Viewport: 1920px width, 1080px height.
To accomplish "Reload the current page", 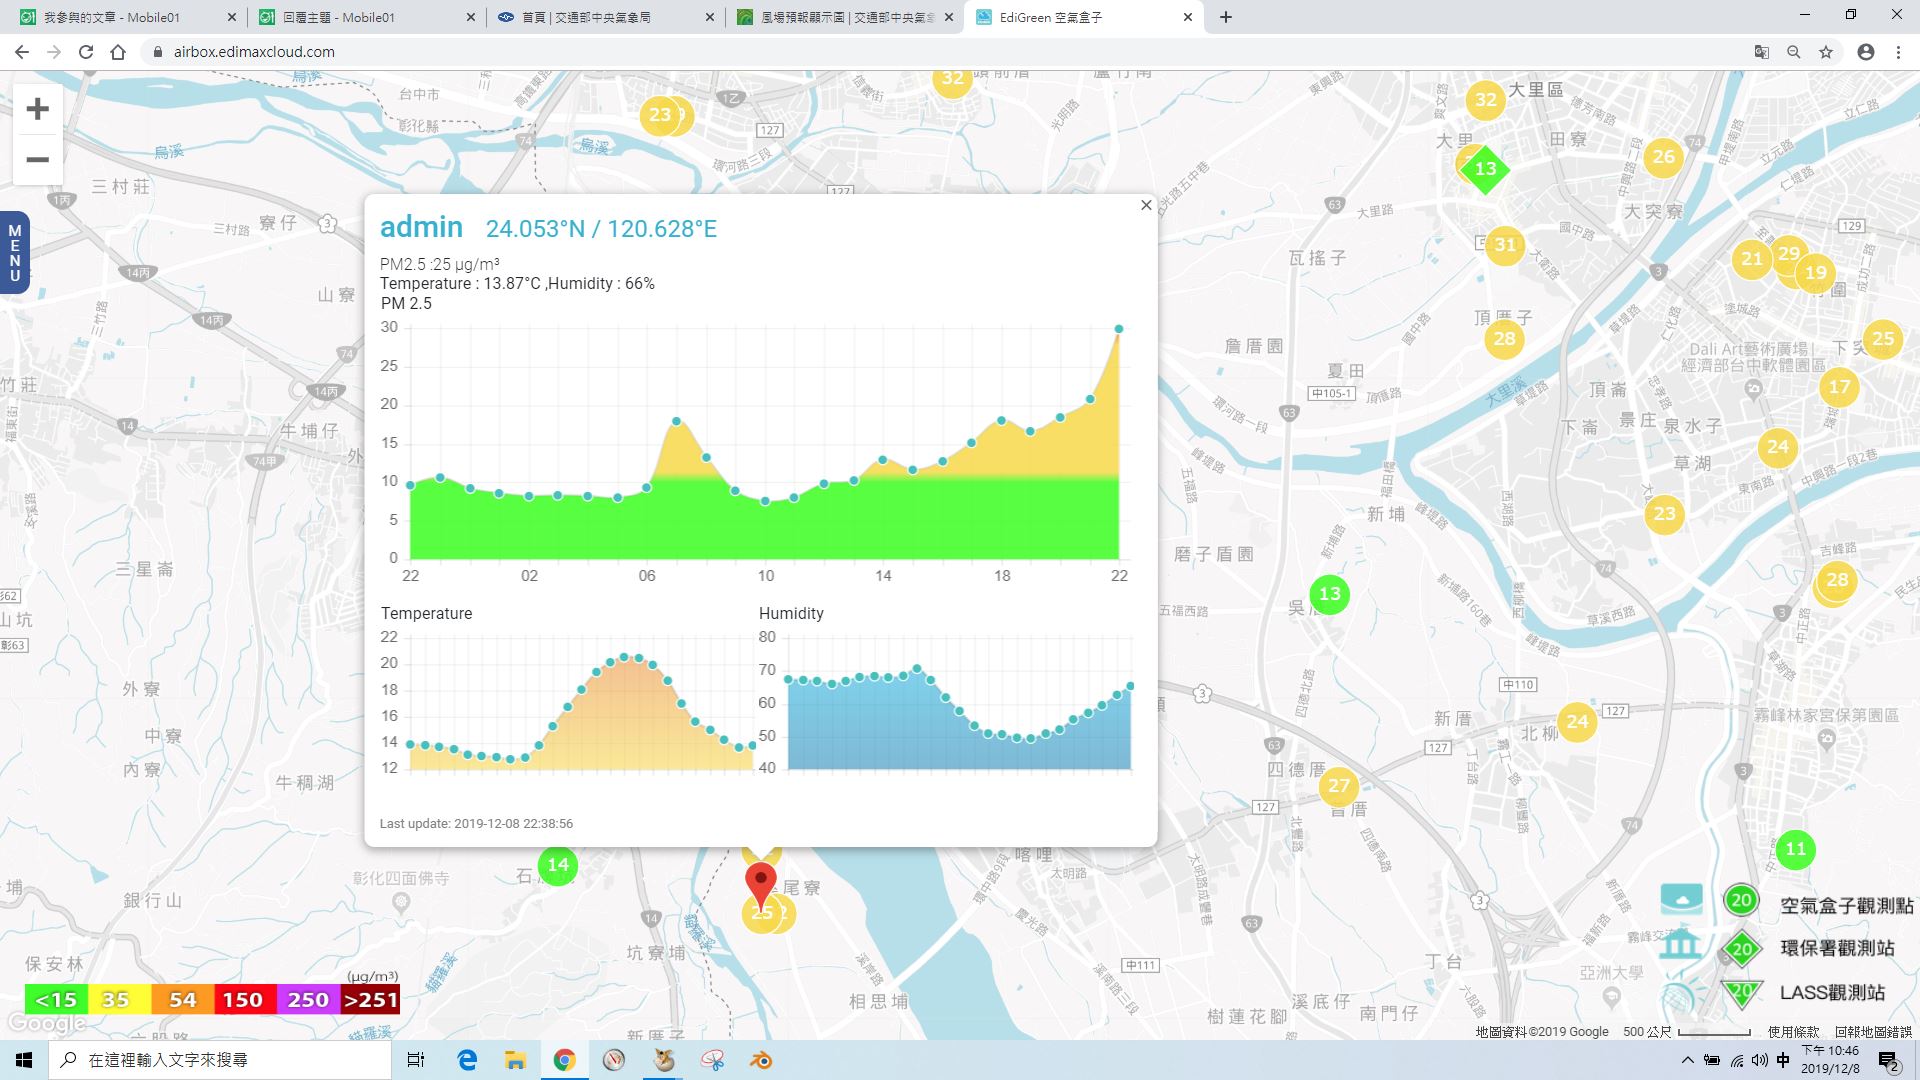I will [x=86, y=52].
